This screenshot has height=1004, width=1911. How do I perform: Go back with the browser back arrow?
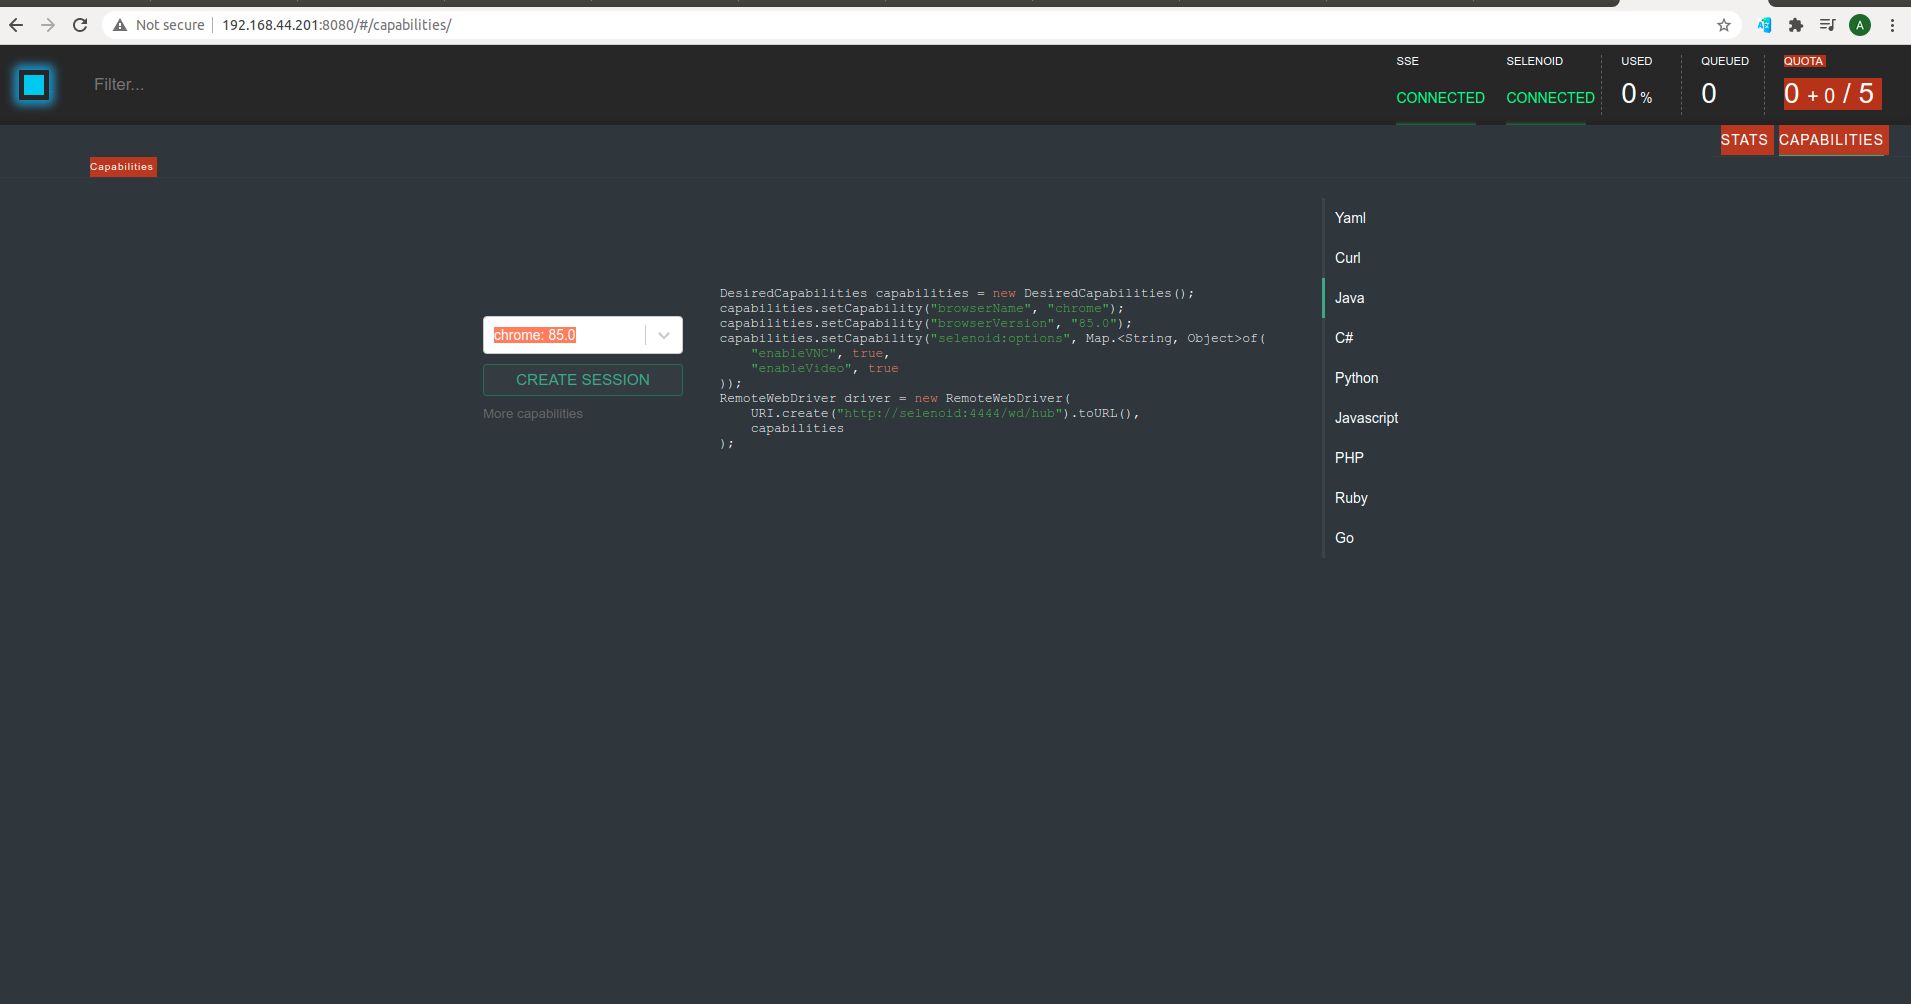point(16,25)
